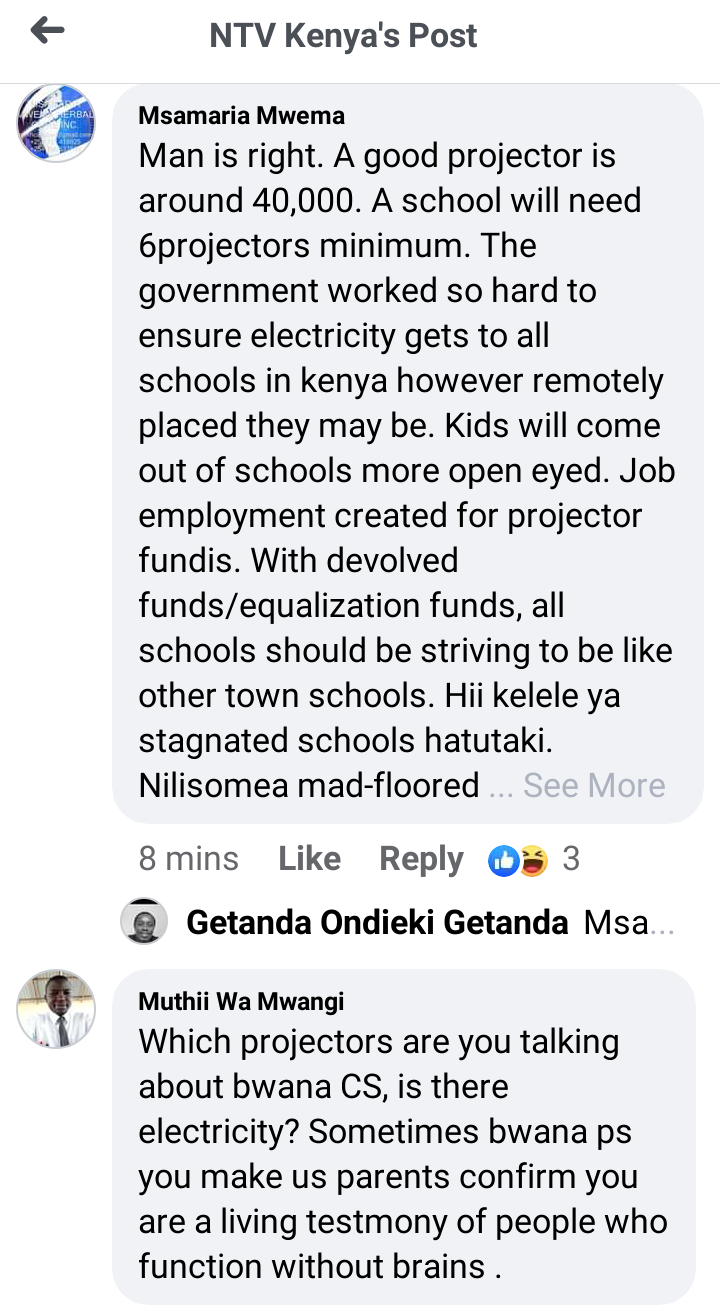Expand the truncated reply from Getanda
The image size is (720, 1315).
629,922
